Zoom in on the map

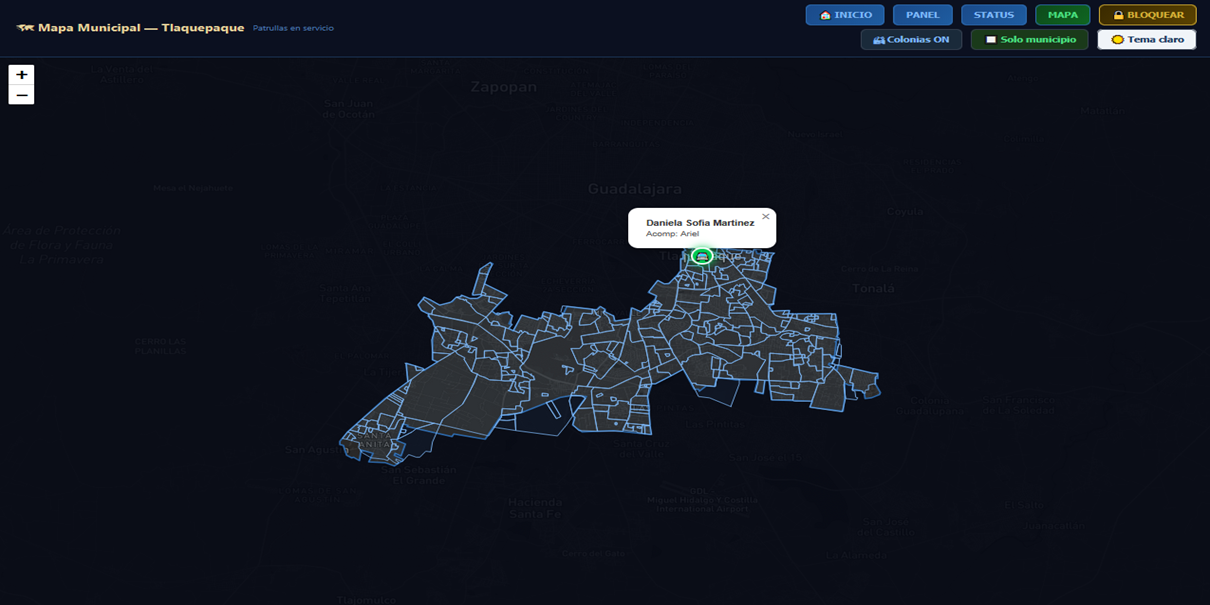[x=21, y=75]
